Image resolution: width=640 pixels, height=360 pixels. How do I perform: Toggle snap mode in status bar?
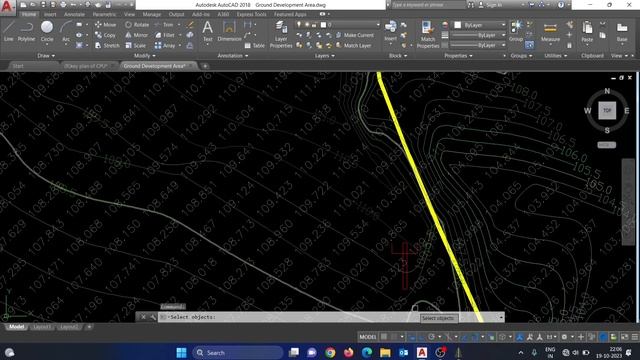pos(394,337)
